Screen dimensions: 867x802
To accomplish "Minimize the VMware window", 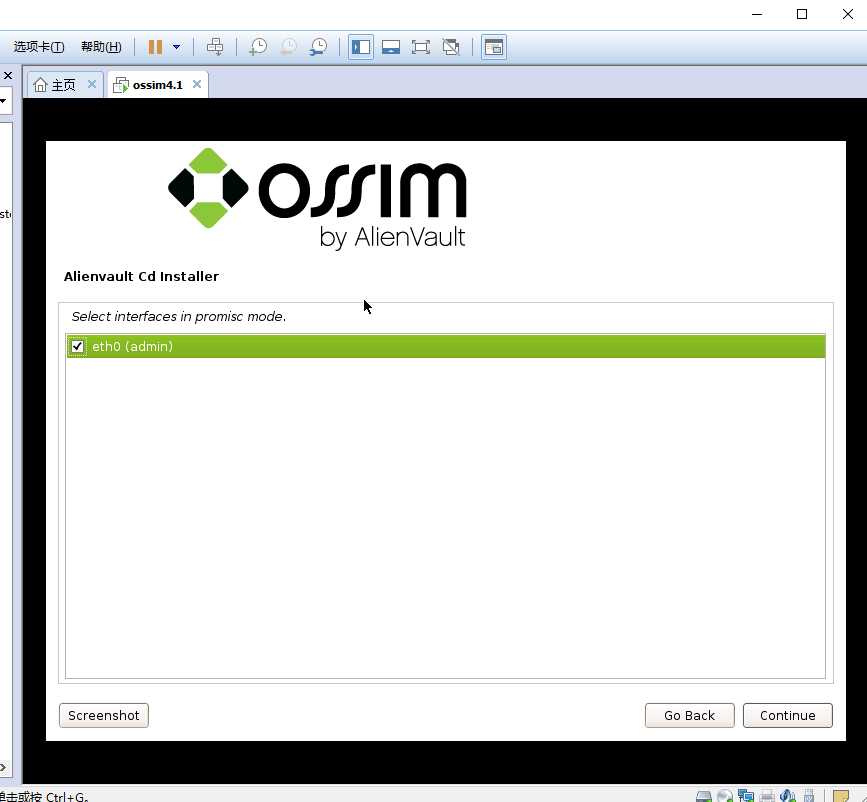I will (x=757, y=14).
